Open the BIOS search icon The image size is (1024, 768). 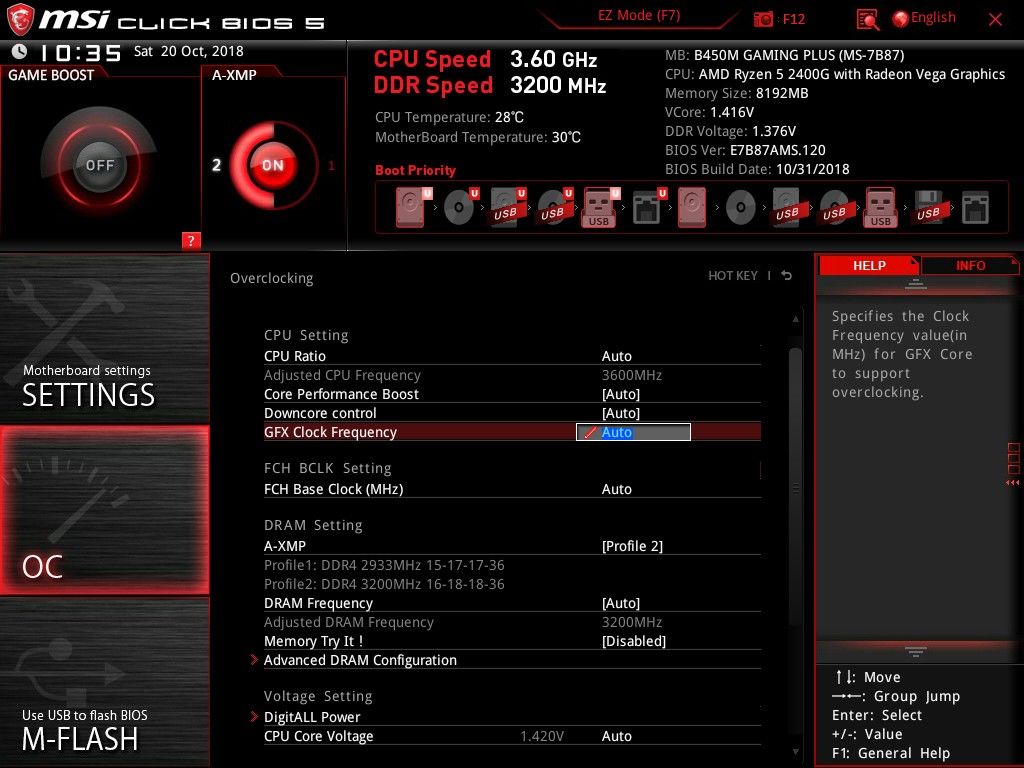pos(867,20)
